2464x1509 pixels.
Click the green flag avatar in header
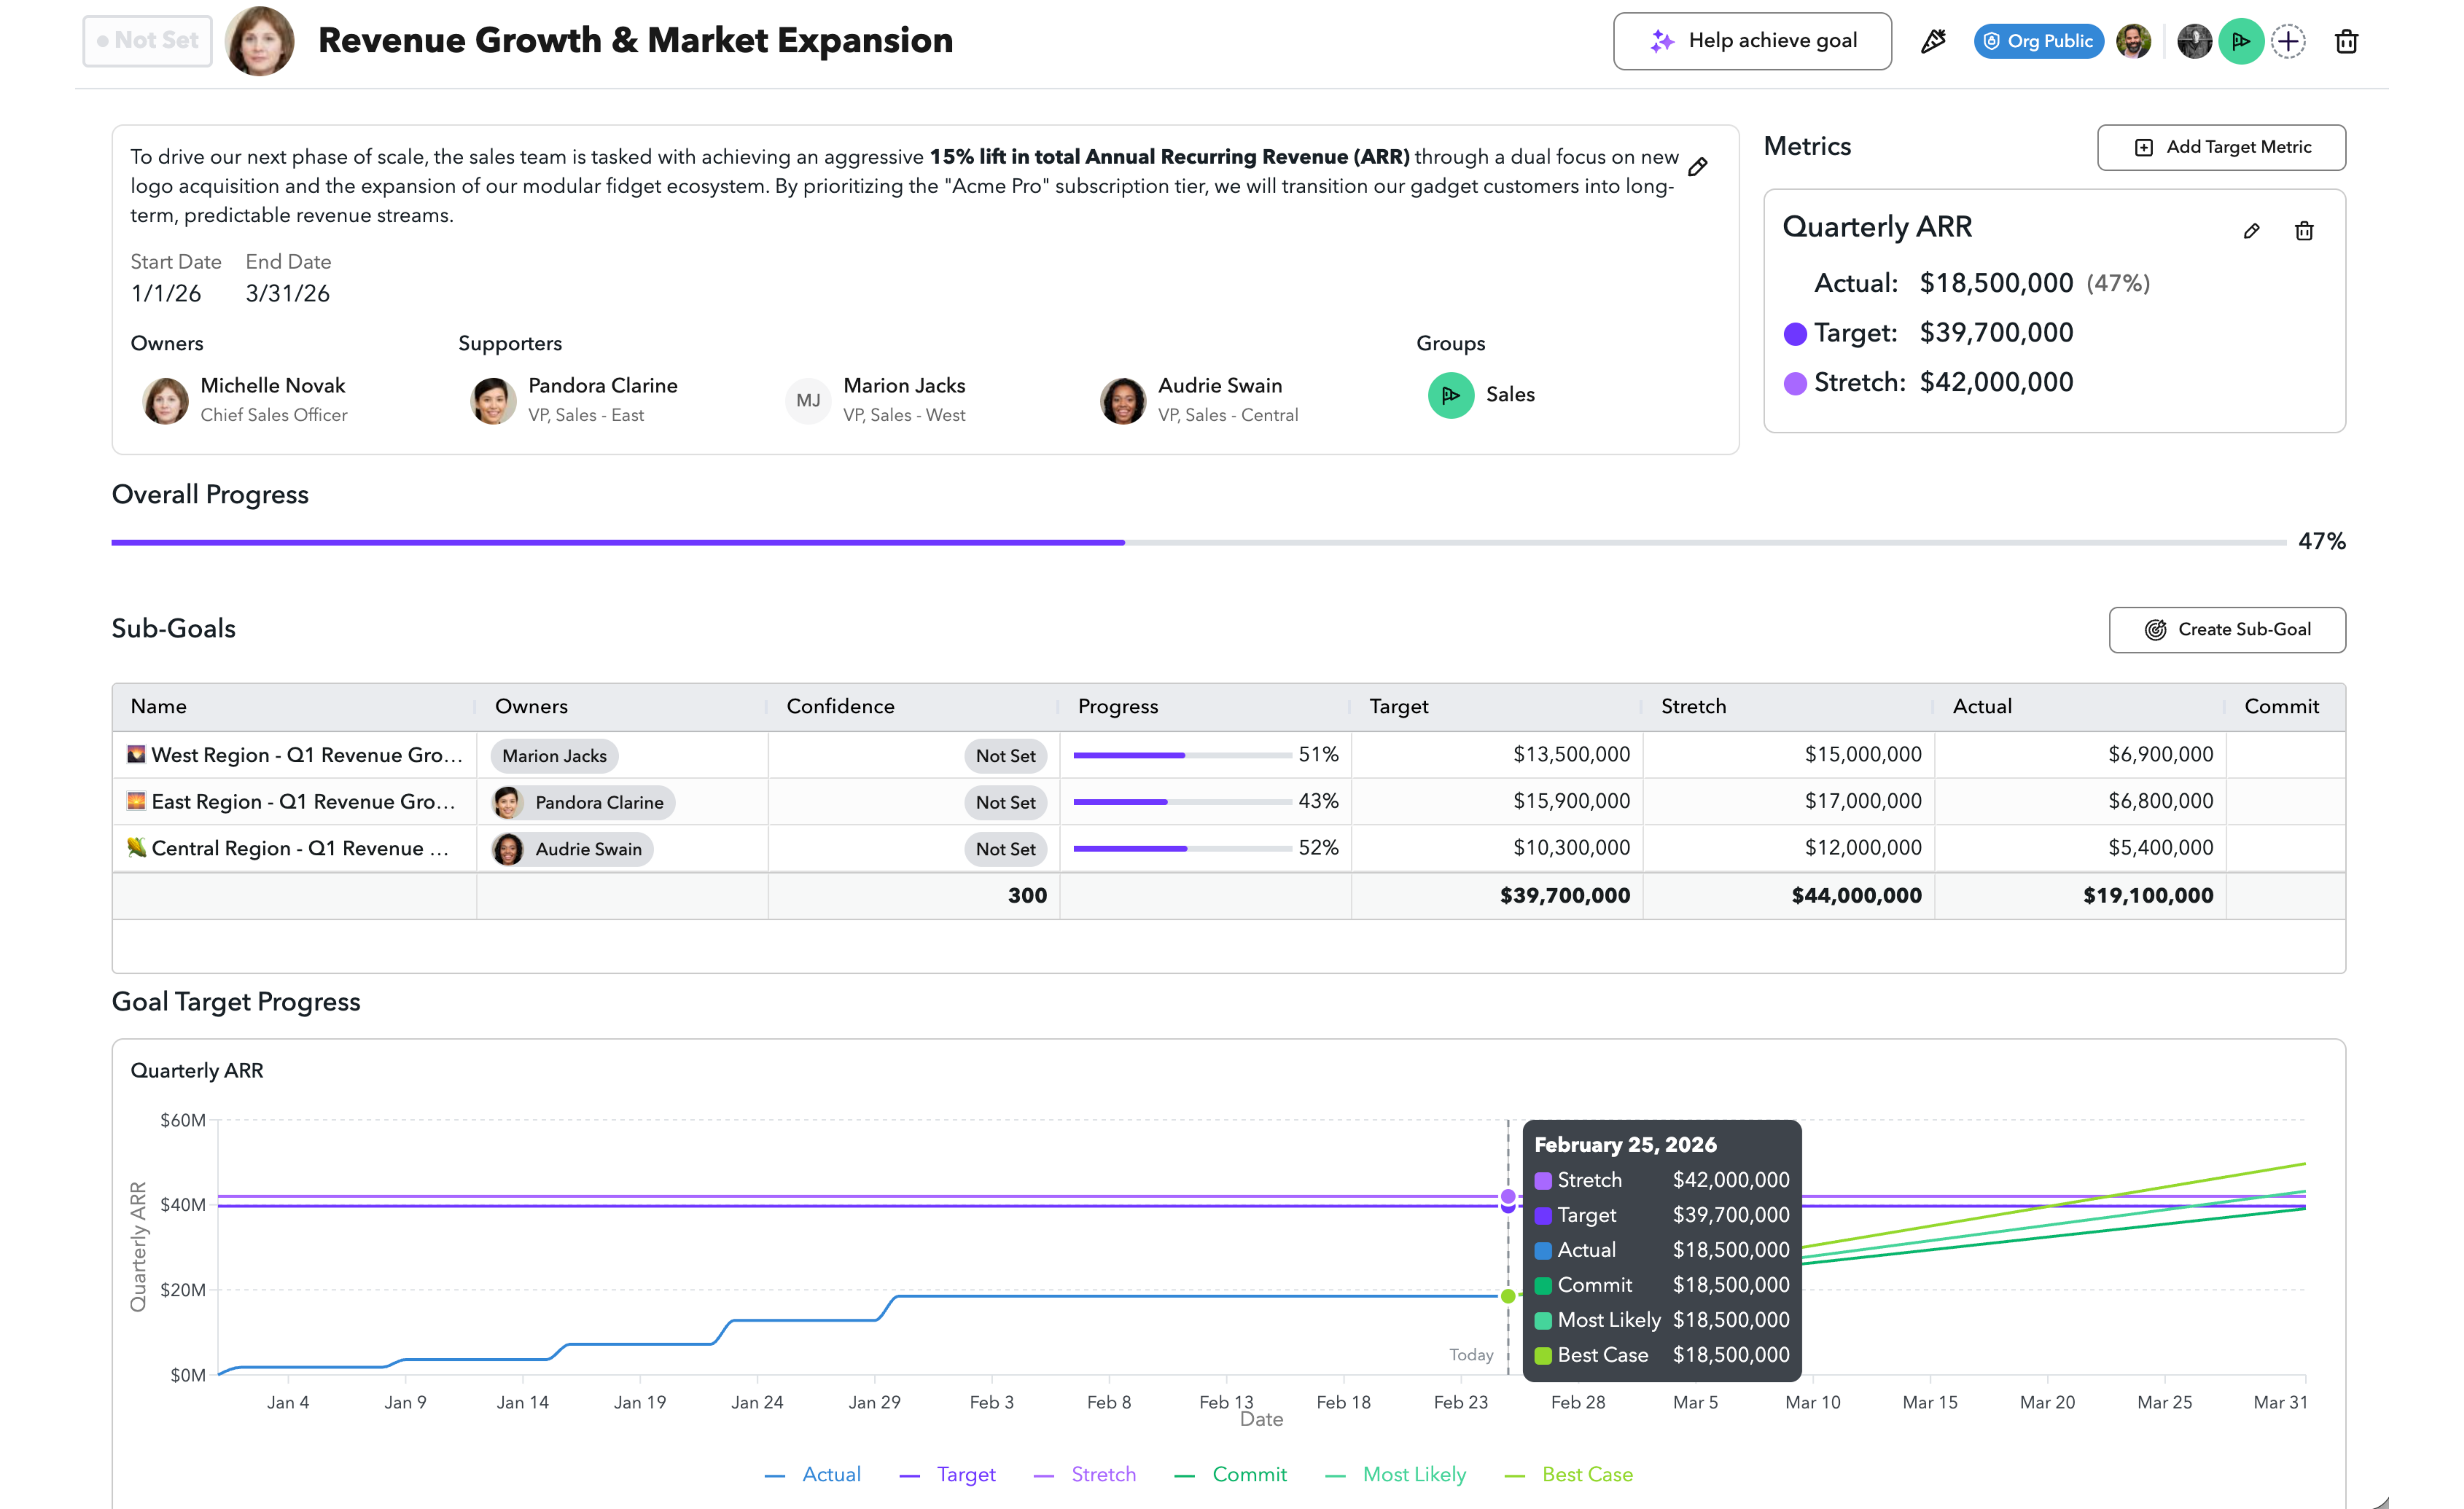coord(2240,41)
